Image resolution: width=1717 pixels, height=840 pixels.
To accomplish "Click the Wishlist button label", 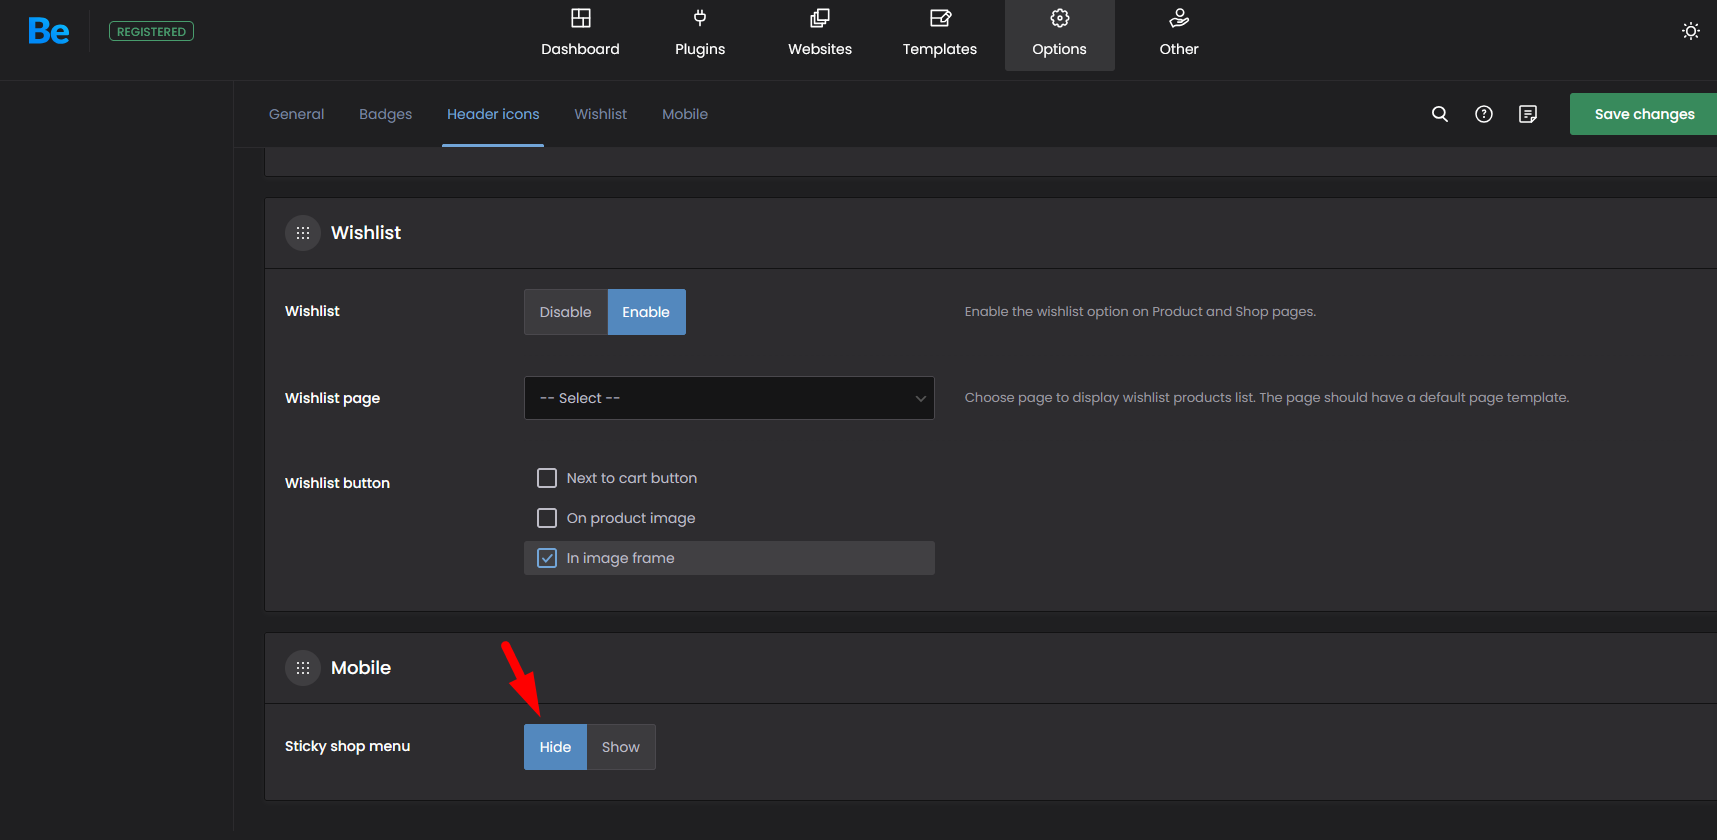I will [x=337, y=483].
